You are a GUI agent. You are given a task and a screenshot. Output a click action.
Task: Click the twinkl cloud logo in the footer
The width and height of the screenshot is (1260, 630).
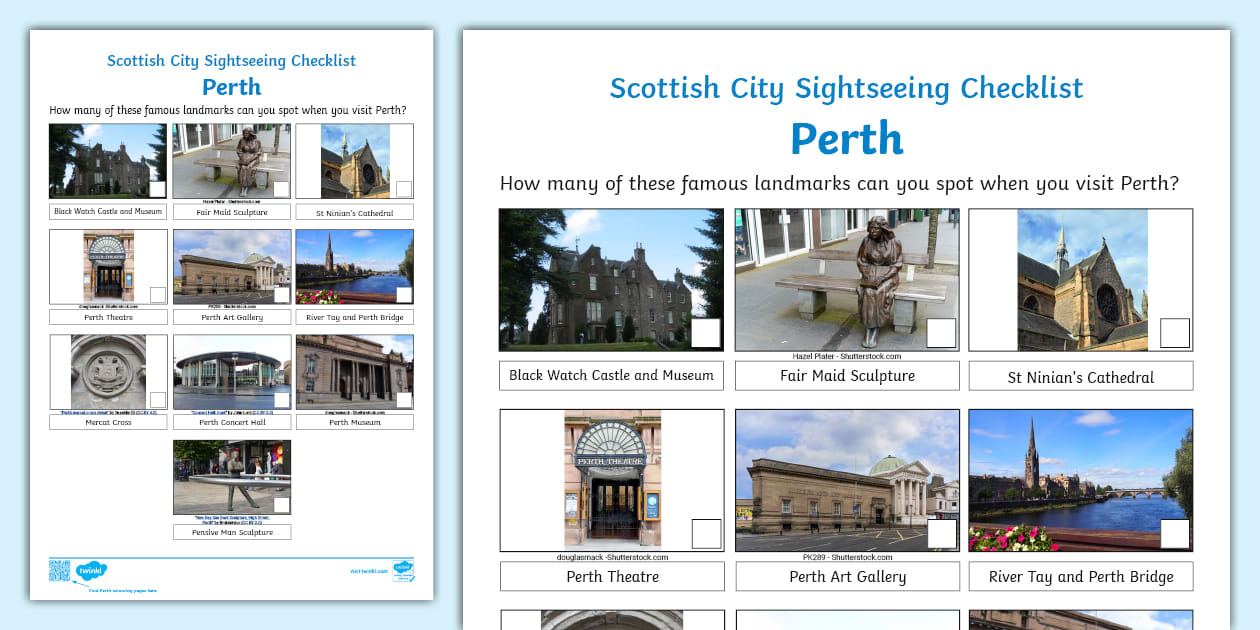[92, 570]
